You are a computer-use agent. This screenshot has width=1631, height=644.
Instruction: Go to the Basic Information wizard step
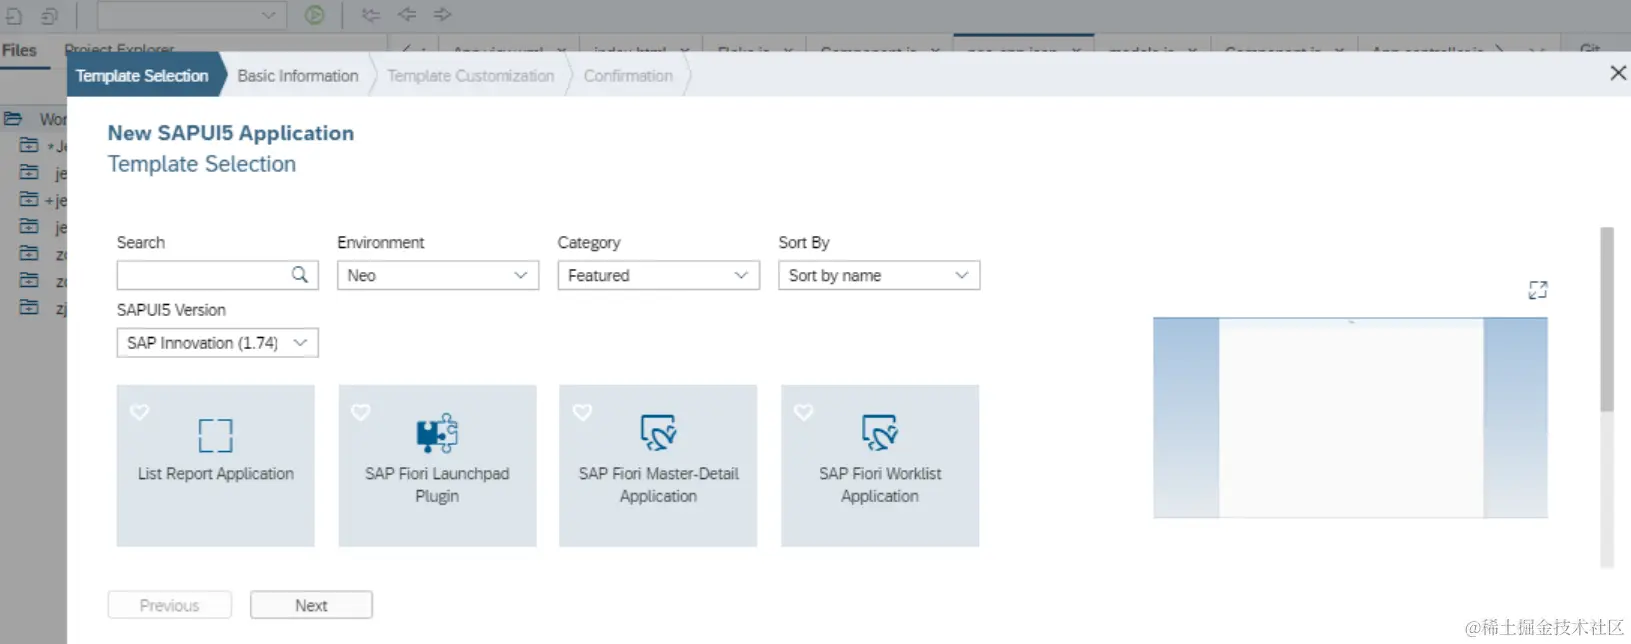coord(298,75)
